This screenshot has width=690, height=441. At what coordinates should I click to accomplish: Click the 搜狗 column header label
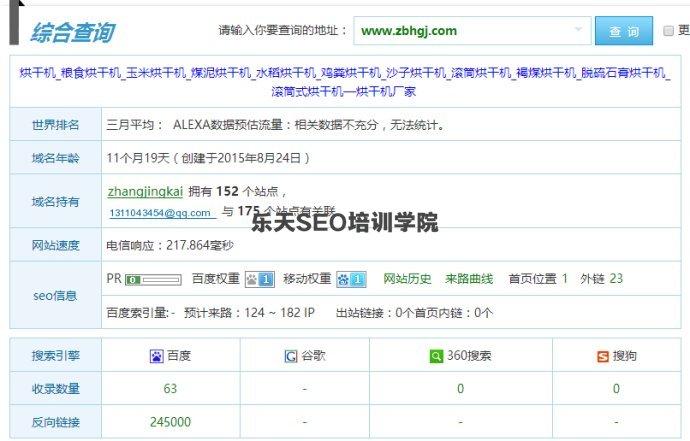tap(624, 356)
